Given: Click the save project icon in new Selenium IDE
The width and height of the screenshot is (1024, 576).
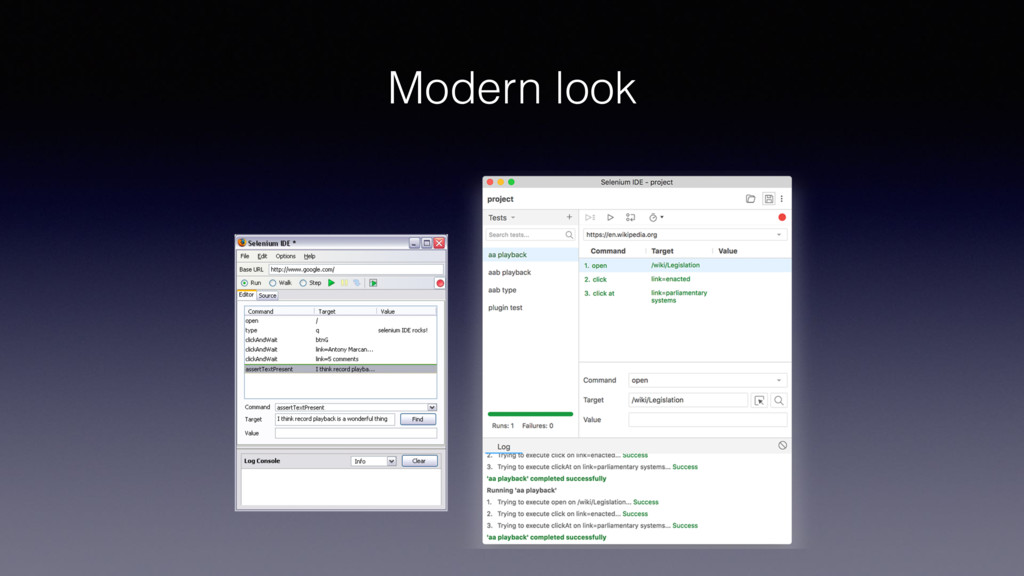Looking at the screenshot, I should pyautogui.click(x=769, y=199).
